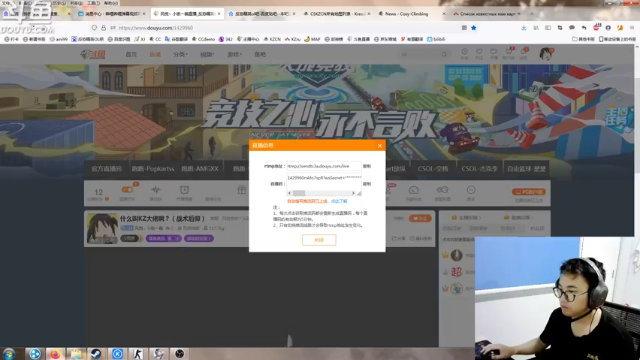
Task: Open the file explorer folder from taskbar
Action: click(76, 354)
